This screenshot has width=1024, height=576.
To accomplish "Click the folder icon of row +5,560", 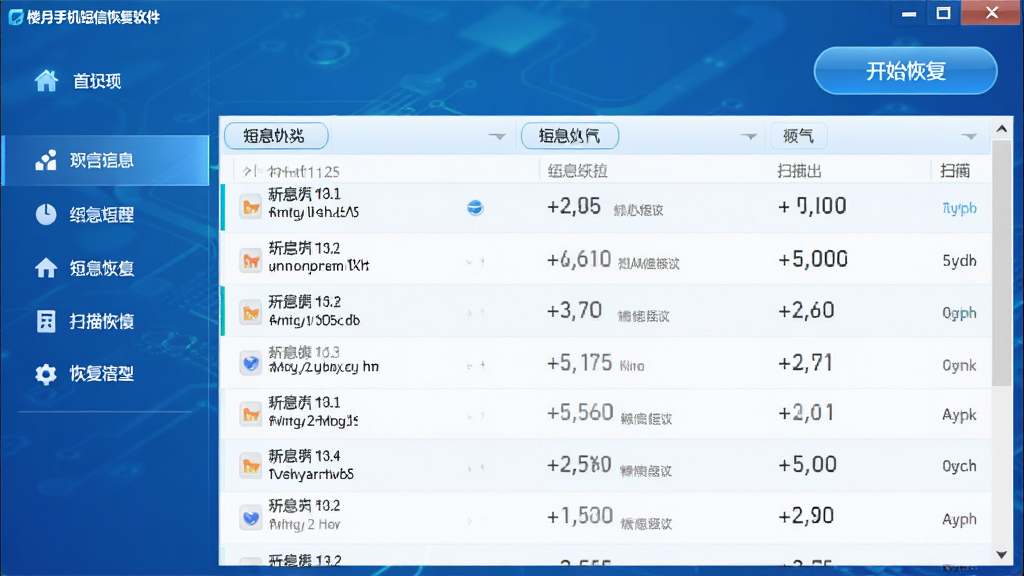I will 251,414.
